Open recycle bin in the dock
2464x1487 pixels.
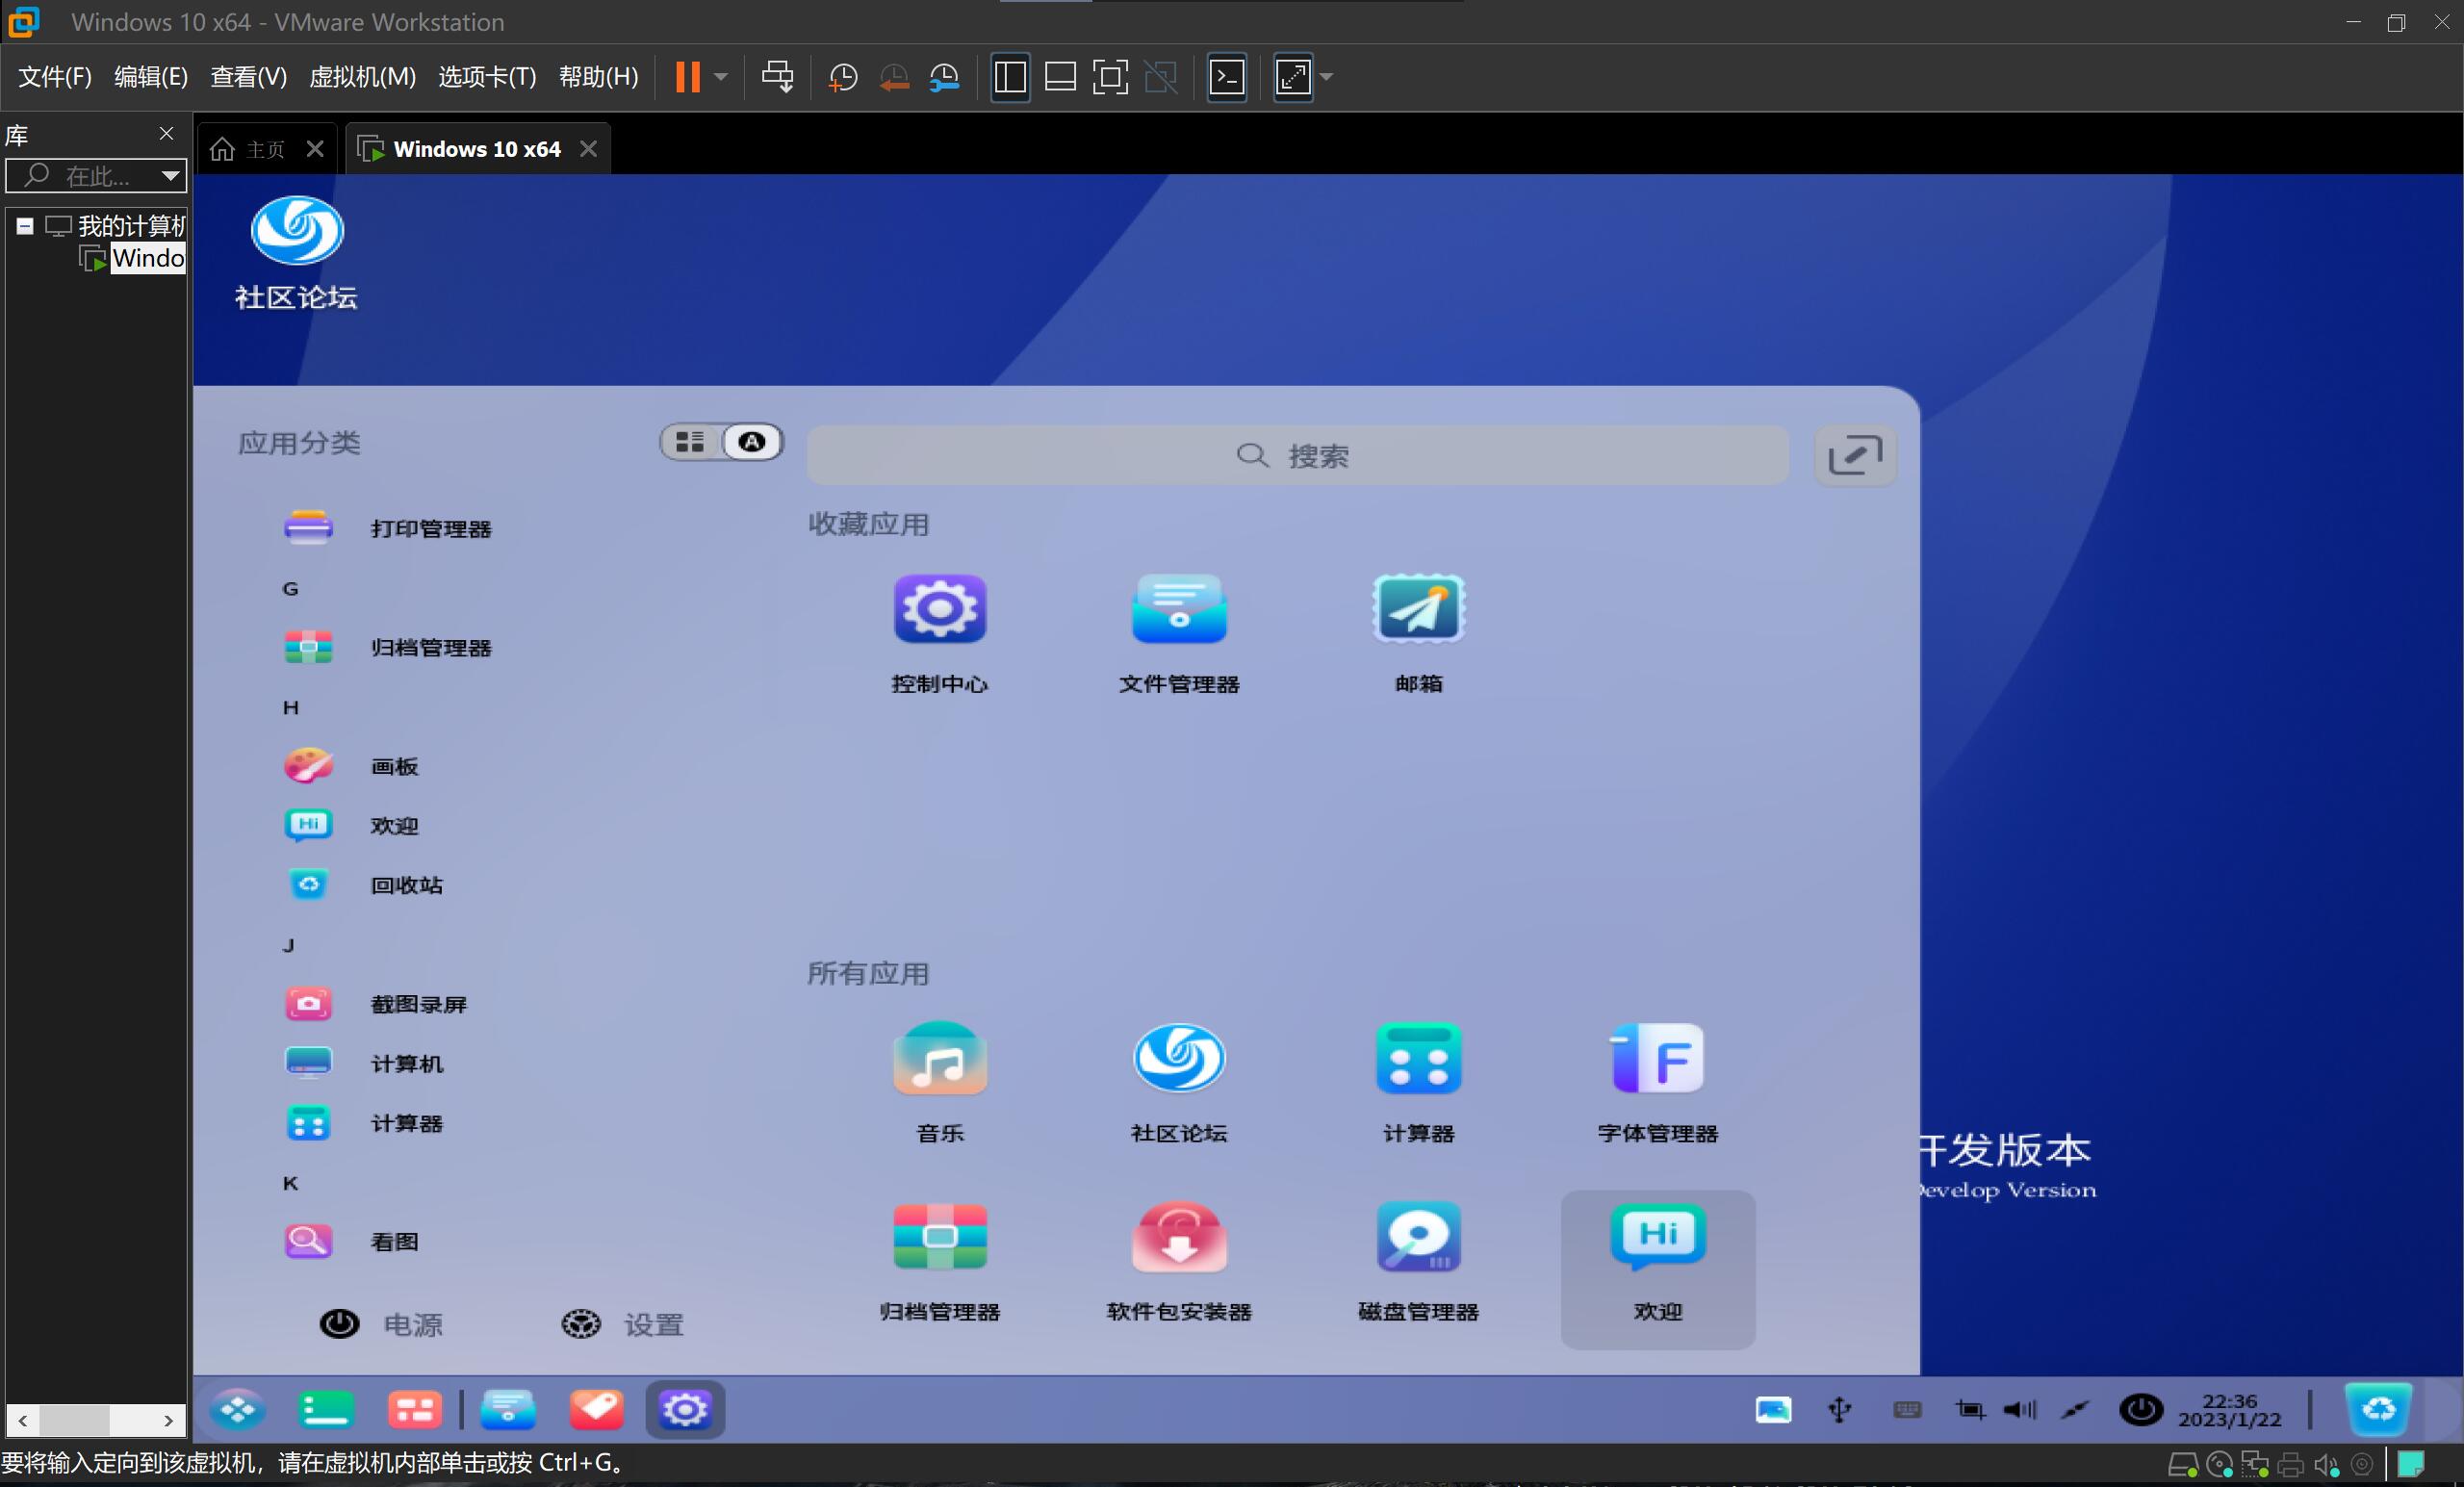click(2378, 1409)
